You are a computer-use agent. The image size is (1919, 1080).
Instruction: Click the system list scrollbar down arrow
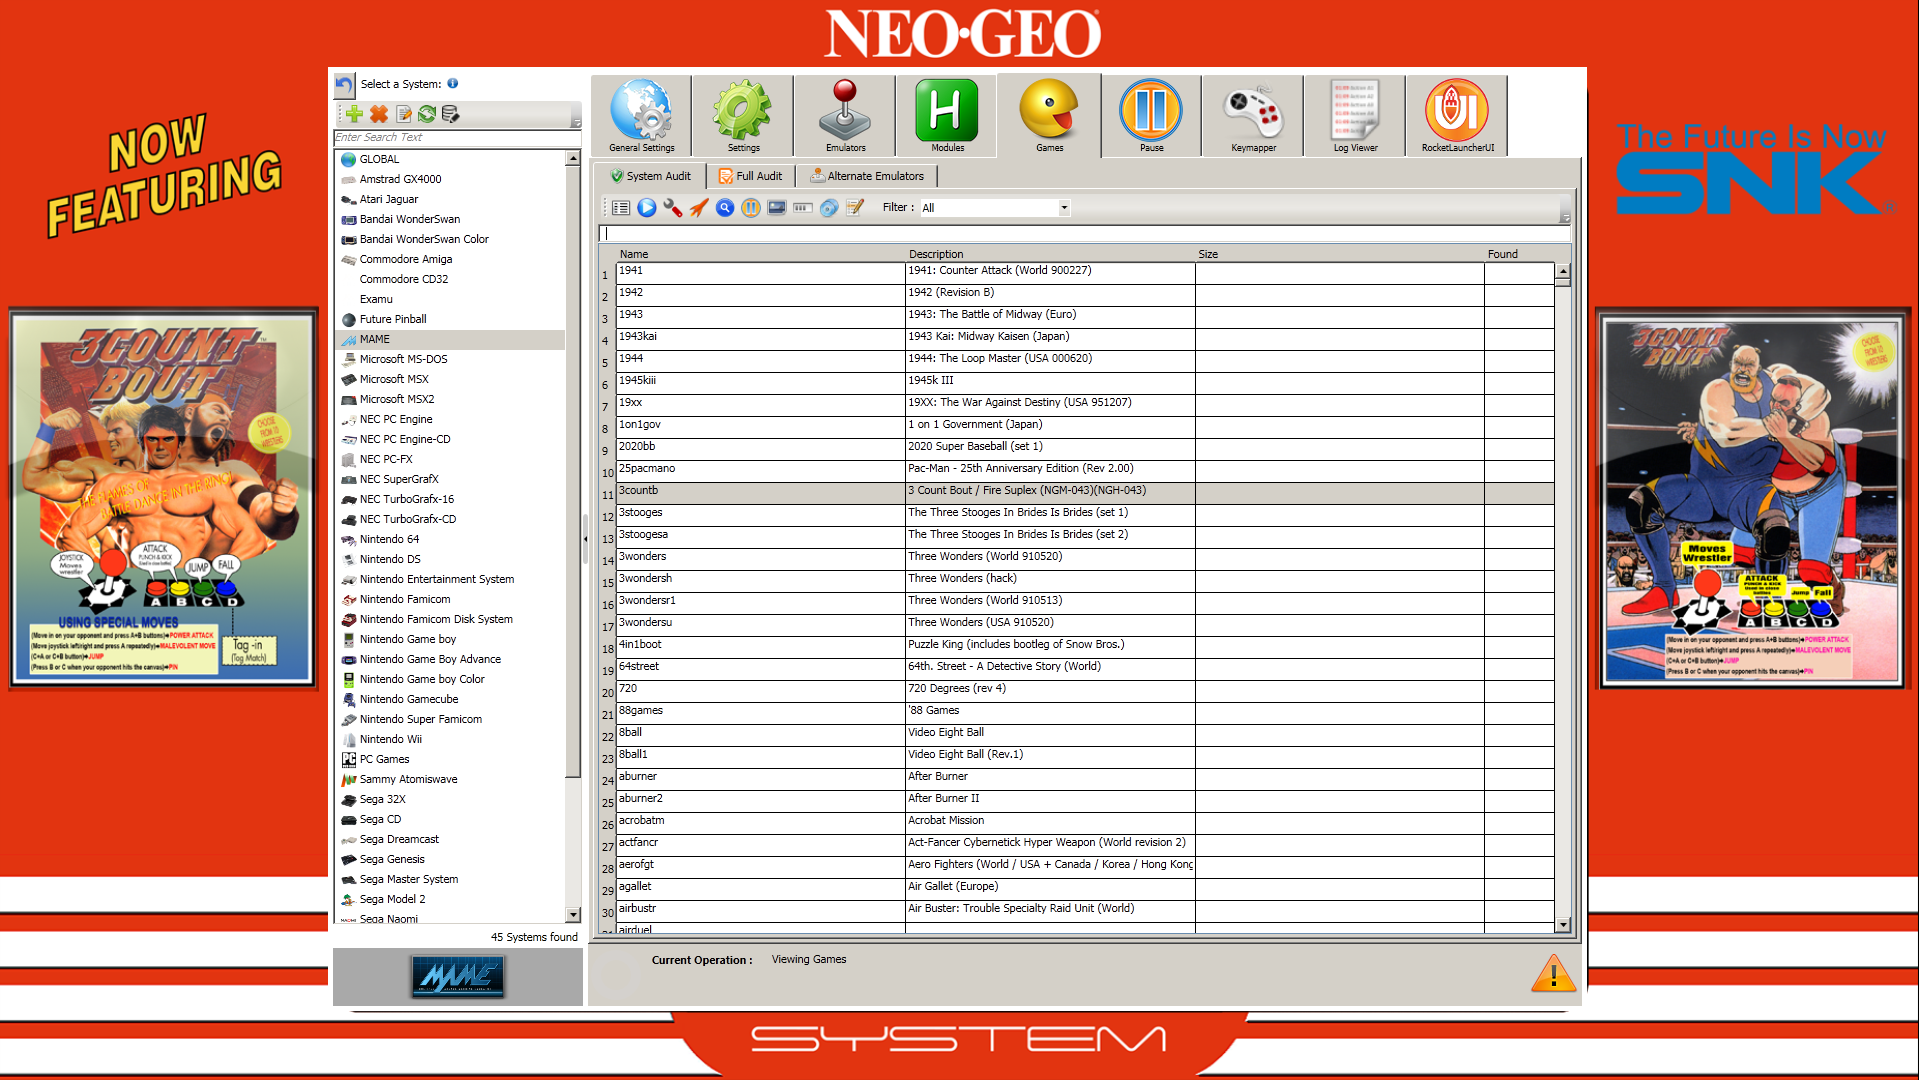573,914
